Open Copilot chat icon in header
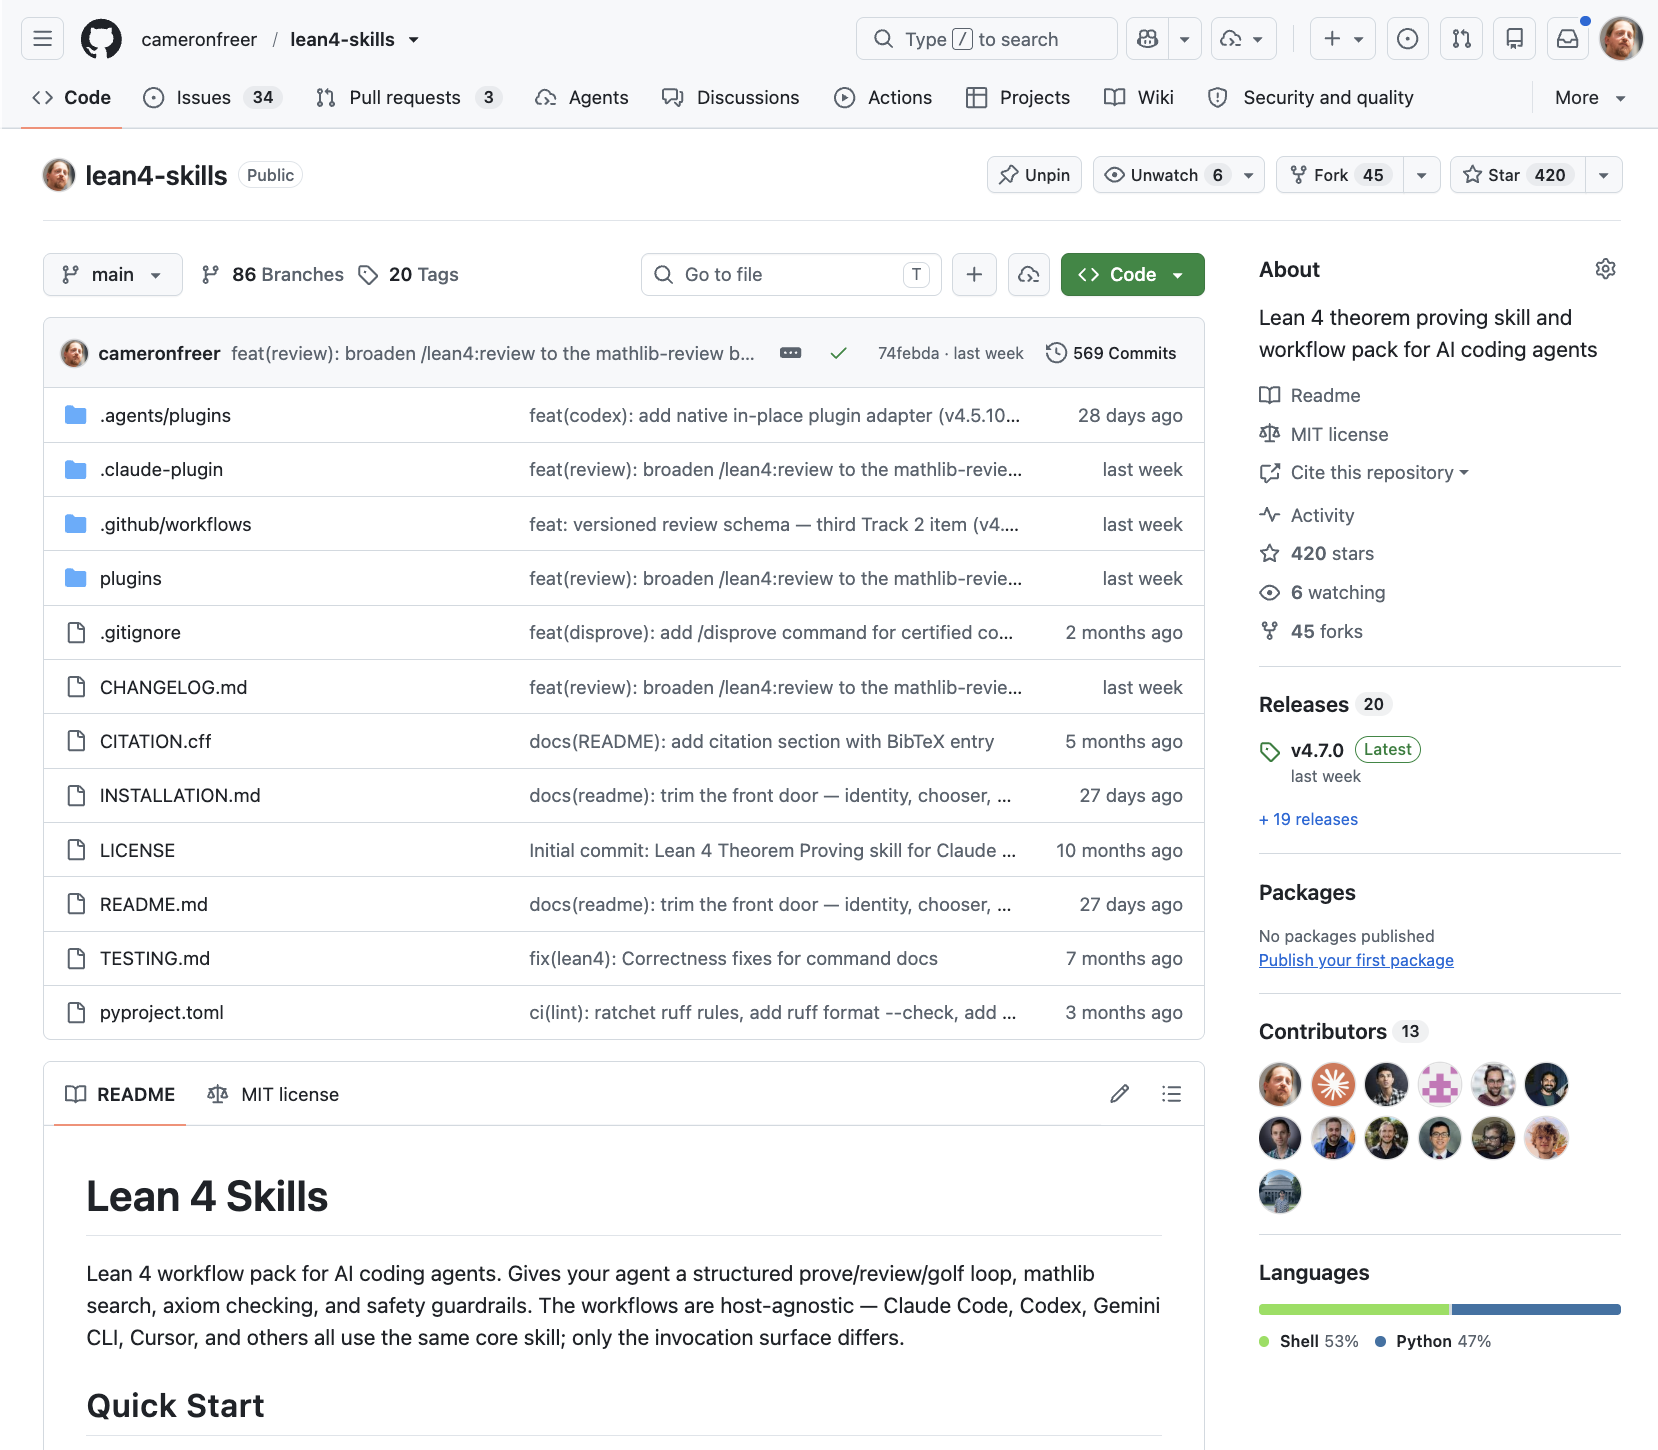 tap(1148, 39)
